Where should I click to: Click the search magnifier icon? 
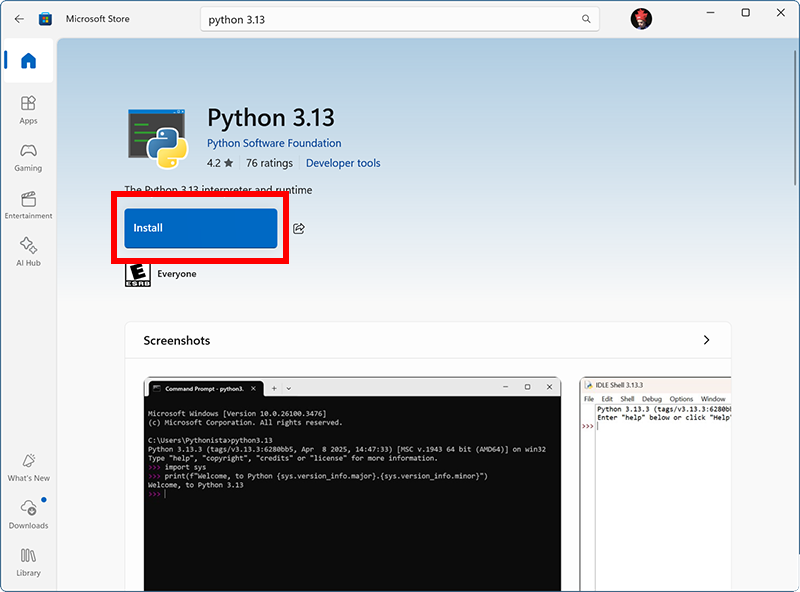click(x=586, y=18)
